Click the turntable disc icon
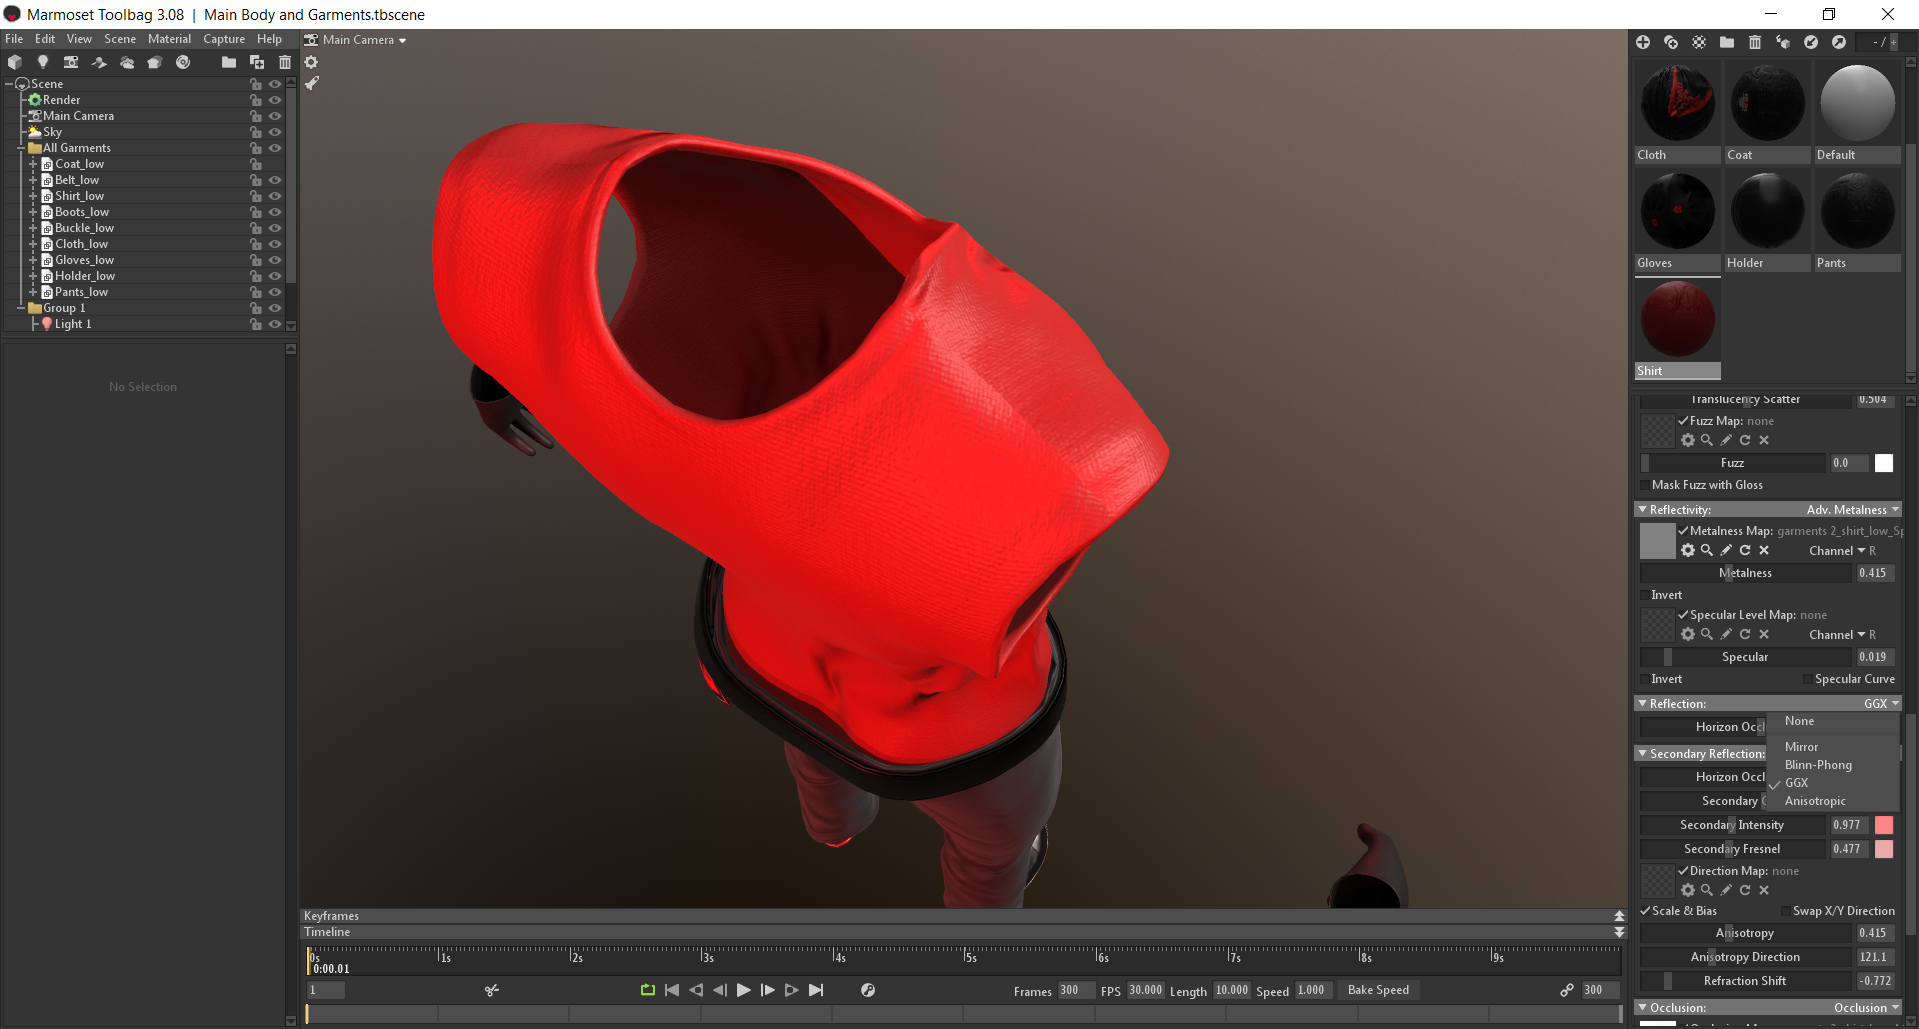 tap(183, 62)
